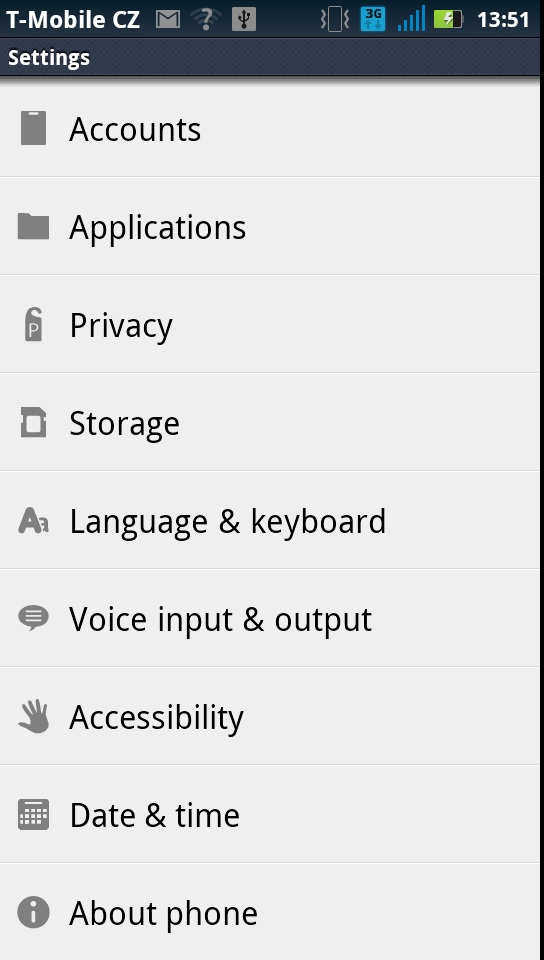The image size is (544, 960).
Task: Tap the battery charging indicator
Action: point(448,20)
